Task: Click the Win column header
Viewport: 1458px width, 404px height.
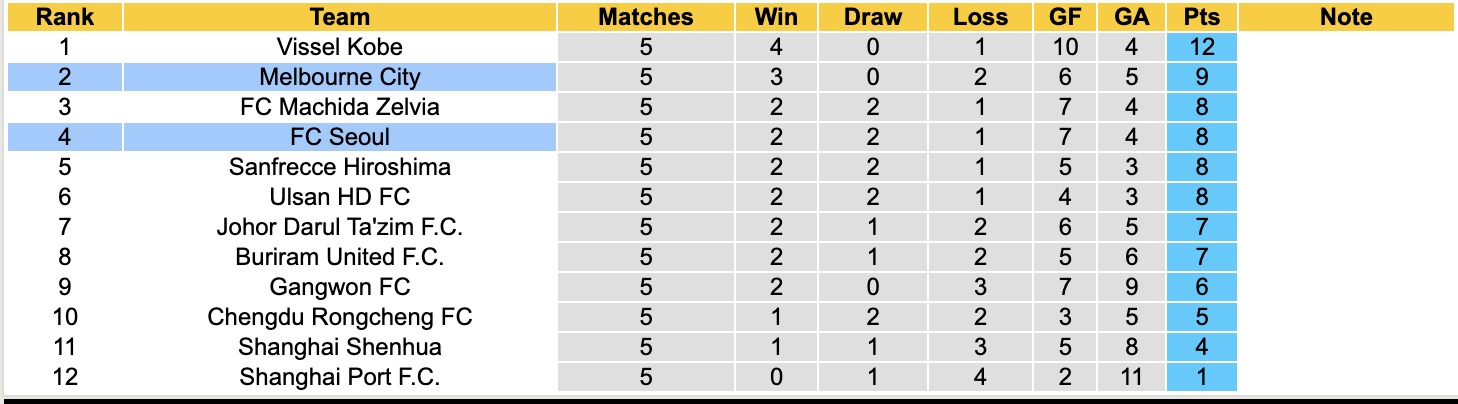Action: [776, 17]
